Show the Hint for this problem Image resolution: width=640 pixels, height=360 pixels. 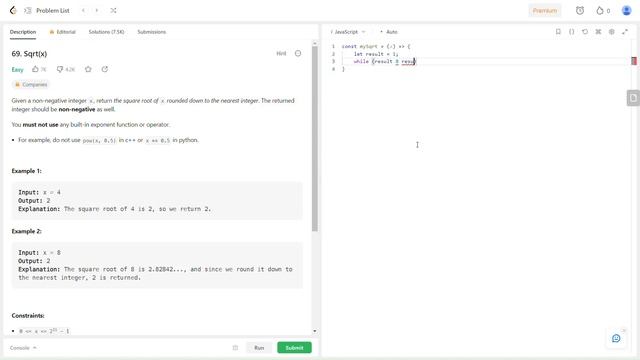[x=281, y=53]
